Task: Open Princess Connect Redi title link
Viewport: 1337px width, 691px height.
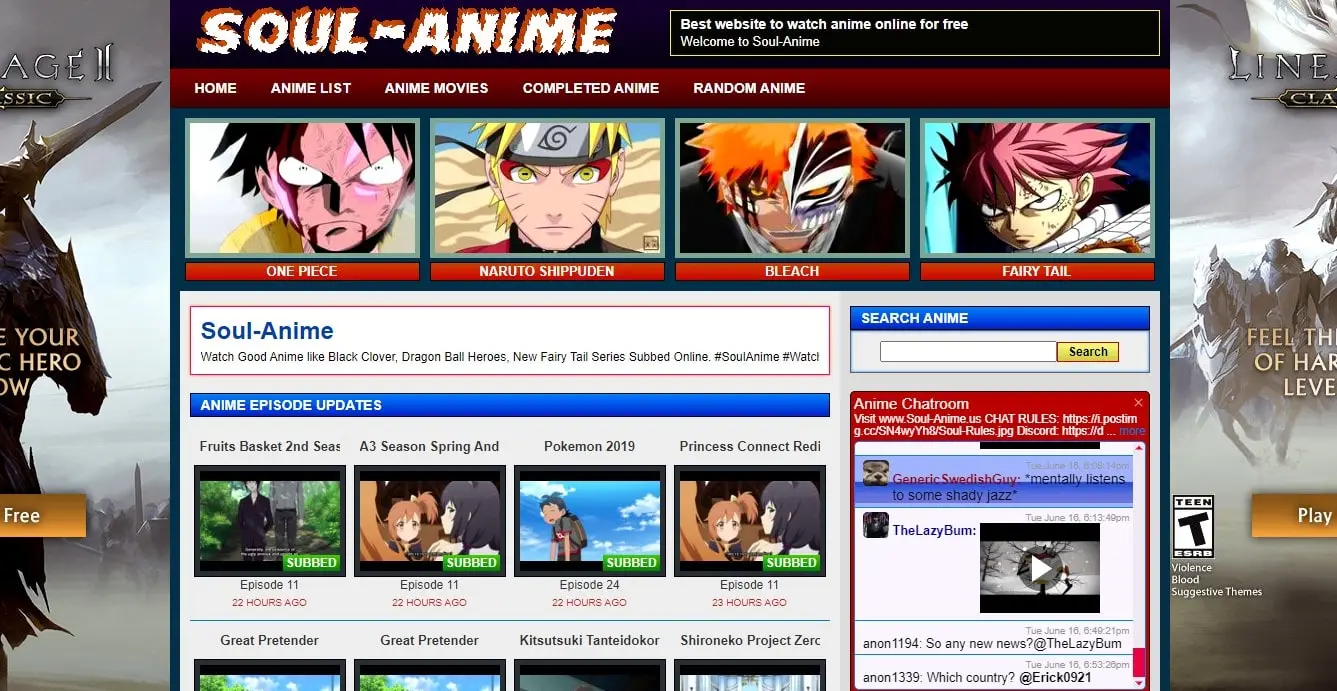Action: (x=750, y=446)
